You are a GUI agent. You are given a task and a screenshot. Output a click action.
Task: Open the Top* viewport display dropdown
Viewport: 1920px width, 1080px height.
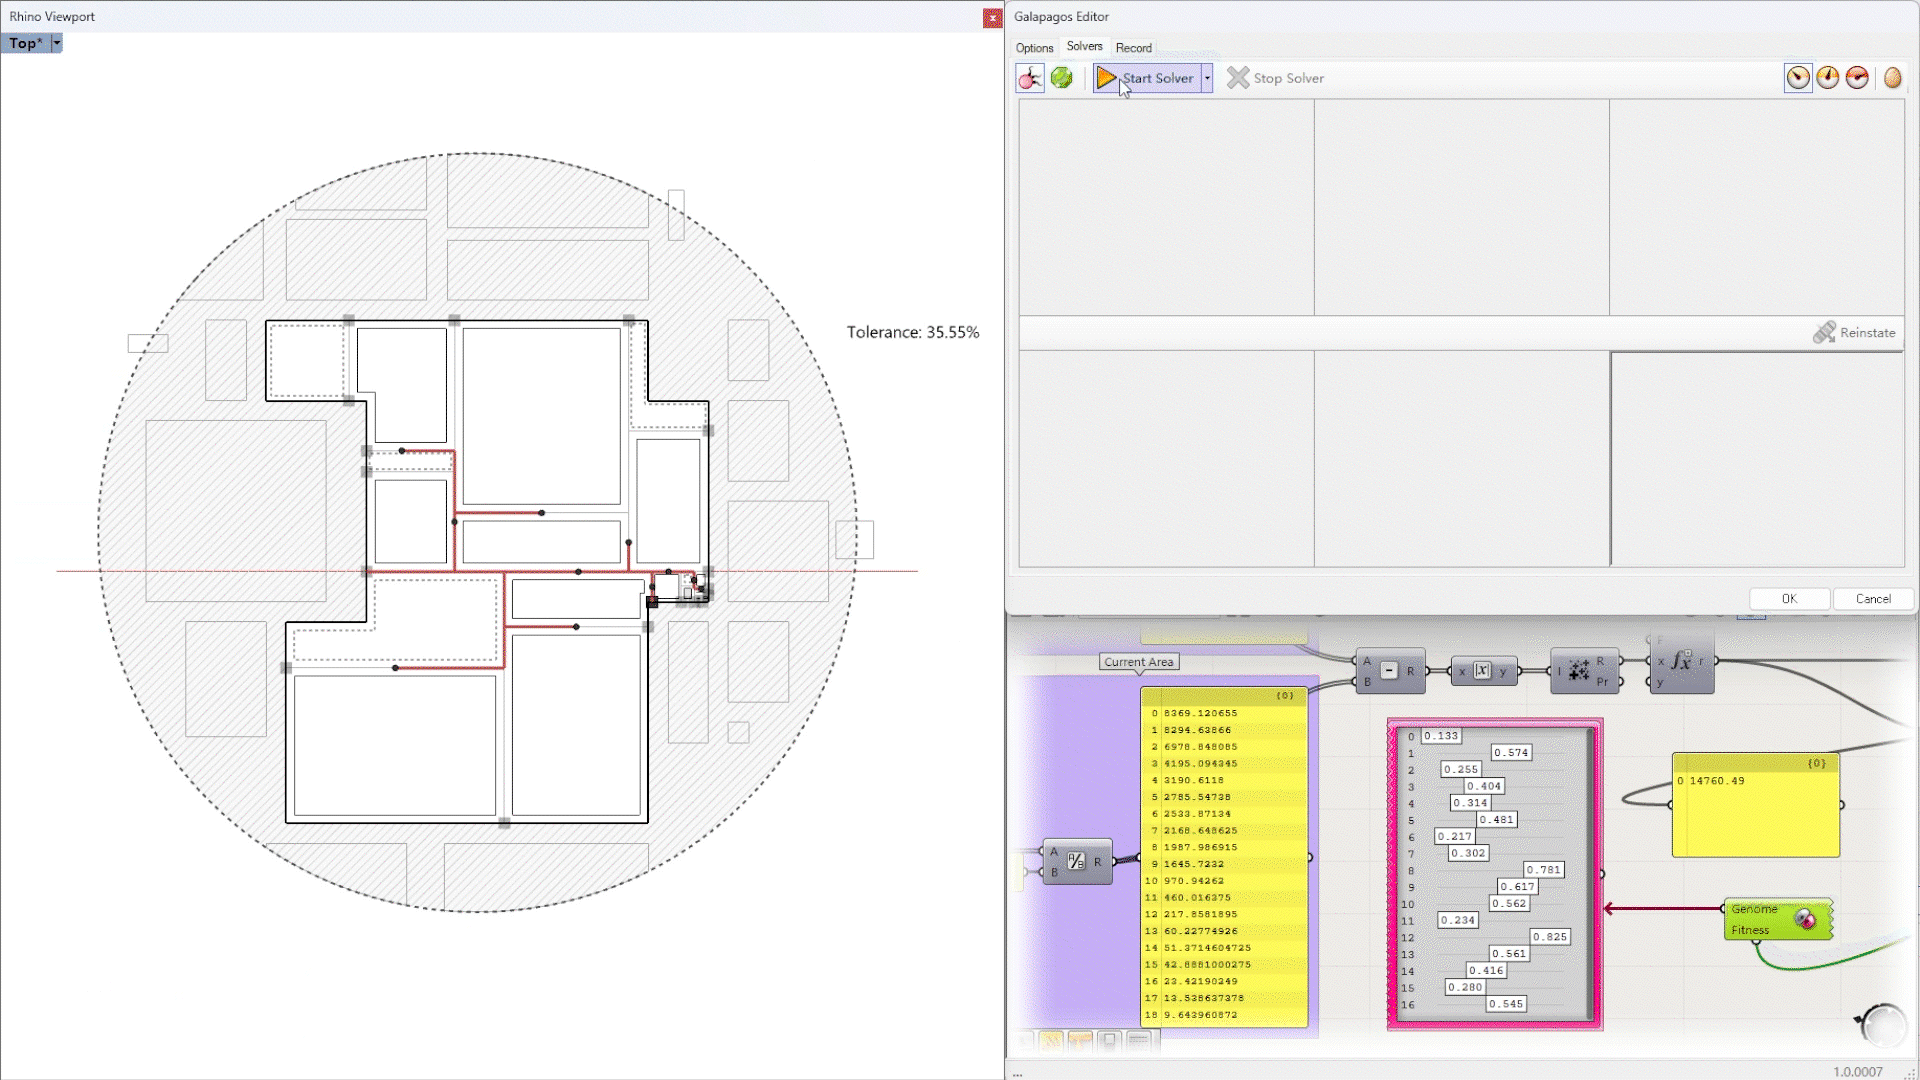[x=57, y=43]
